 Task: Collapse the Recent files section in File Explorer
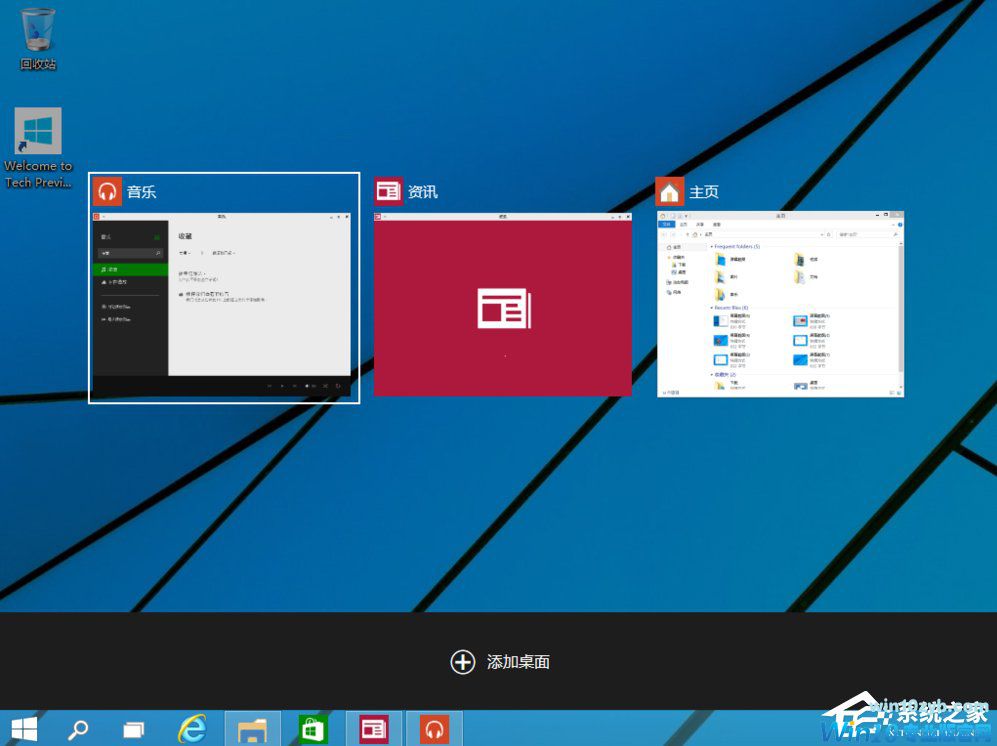point(713,306)
